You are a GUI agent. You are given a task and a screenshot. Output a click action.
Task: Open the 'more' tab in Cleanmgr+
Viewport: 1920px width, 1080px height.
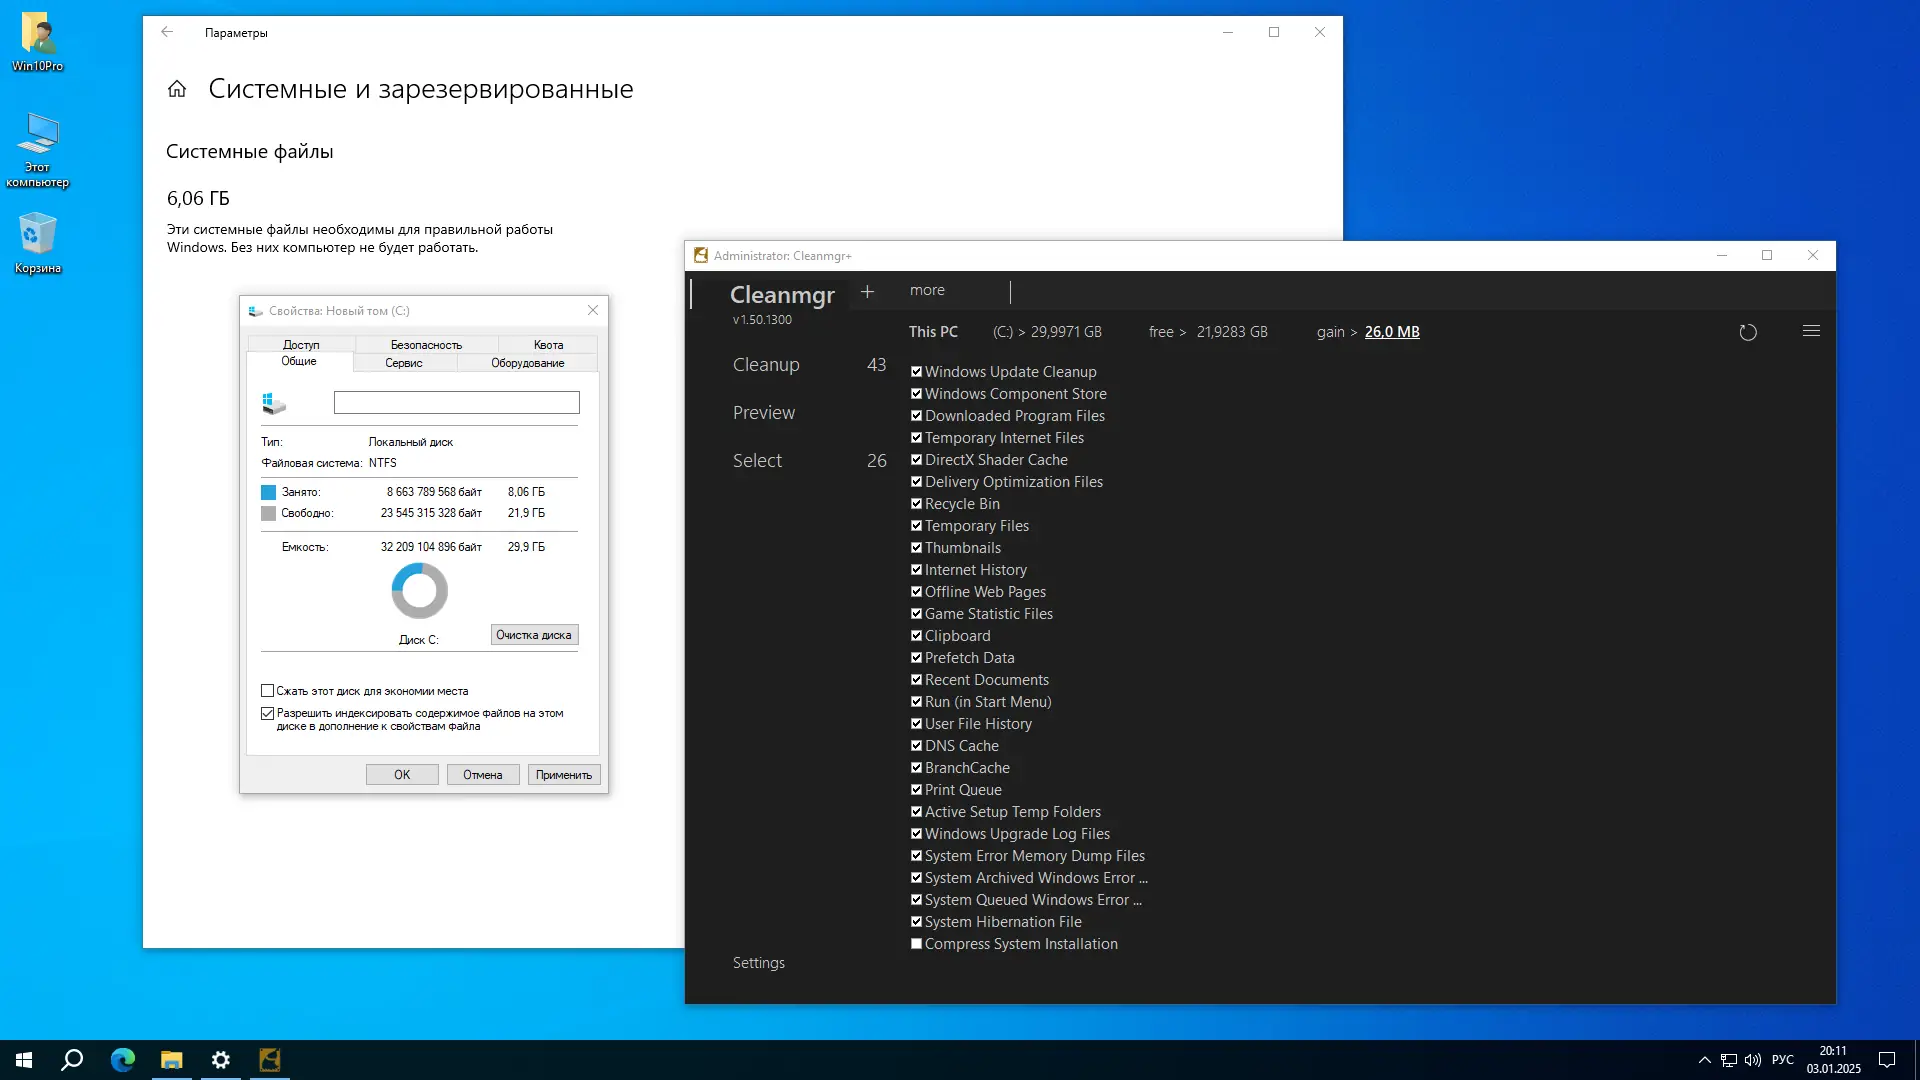click(x=927, y=291)
